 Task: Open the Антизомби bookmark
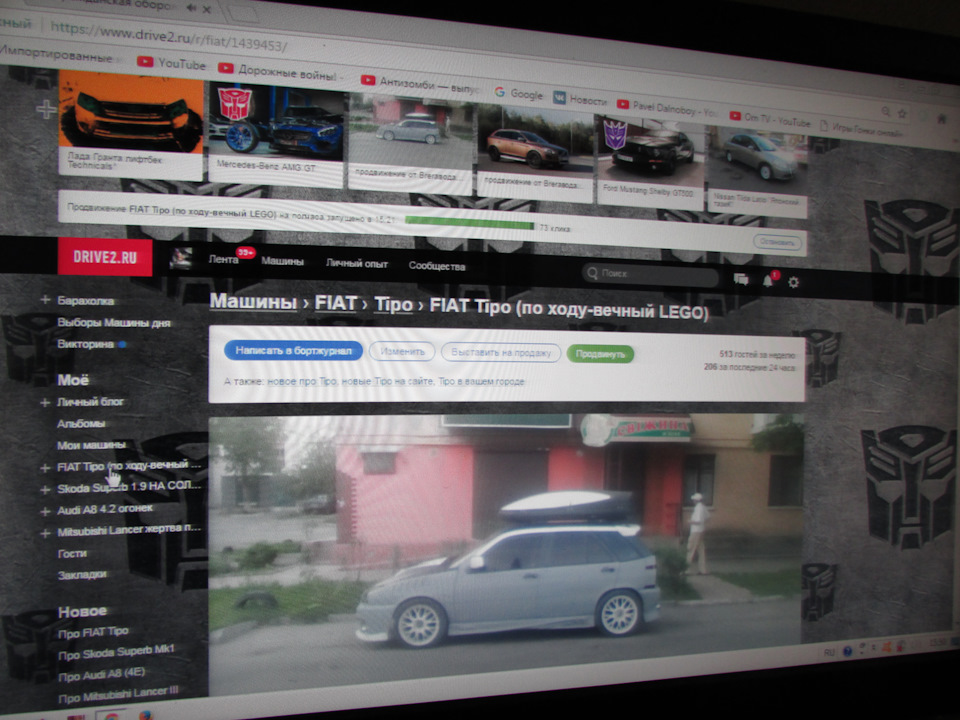(x=419, y=84)
